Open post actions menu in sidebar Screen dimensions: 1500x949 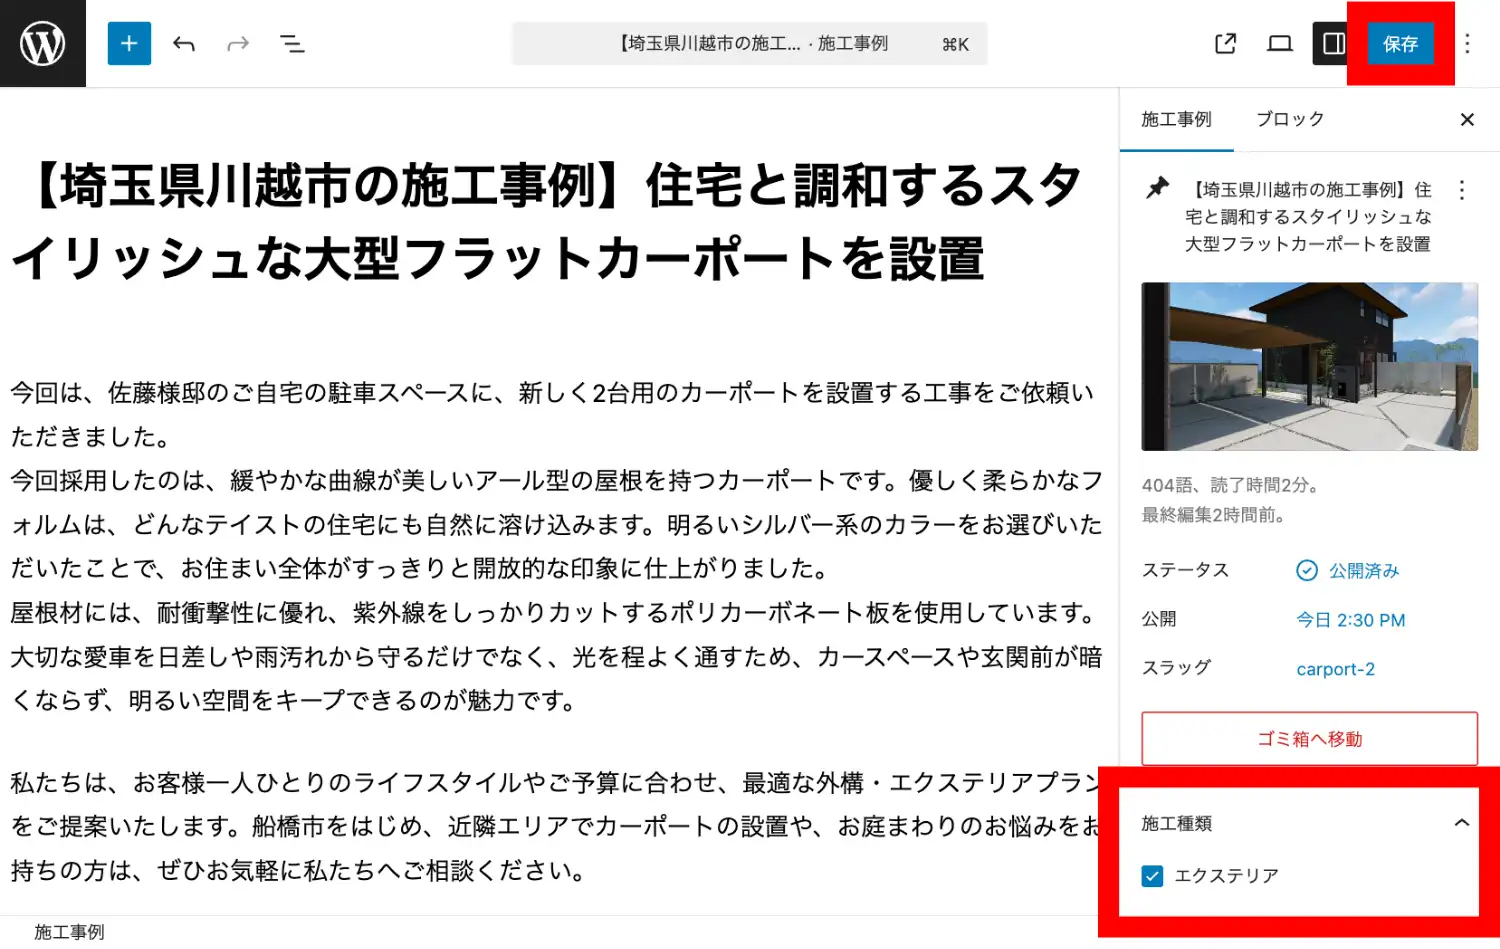point(1462,189)
